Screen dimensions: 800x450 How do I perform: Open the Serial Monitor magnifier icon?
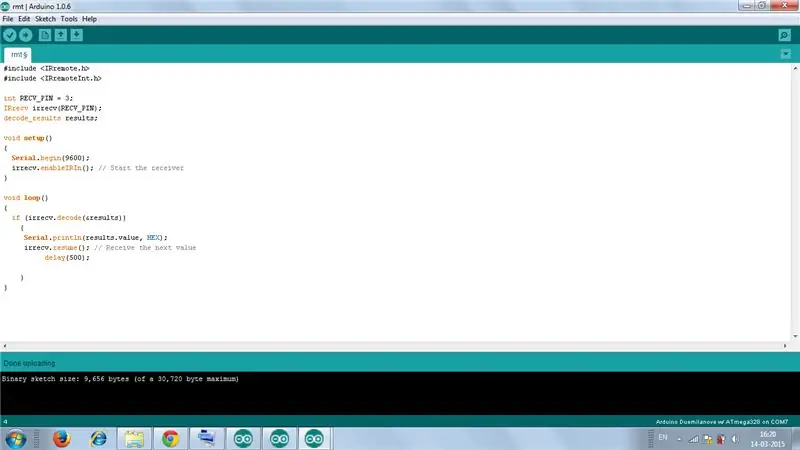tap(784, 35)
